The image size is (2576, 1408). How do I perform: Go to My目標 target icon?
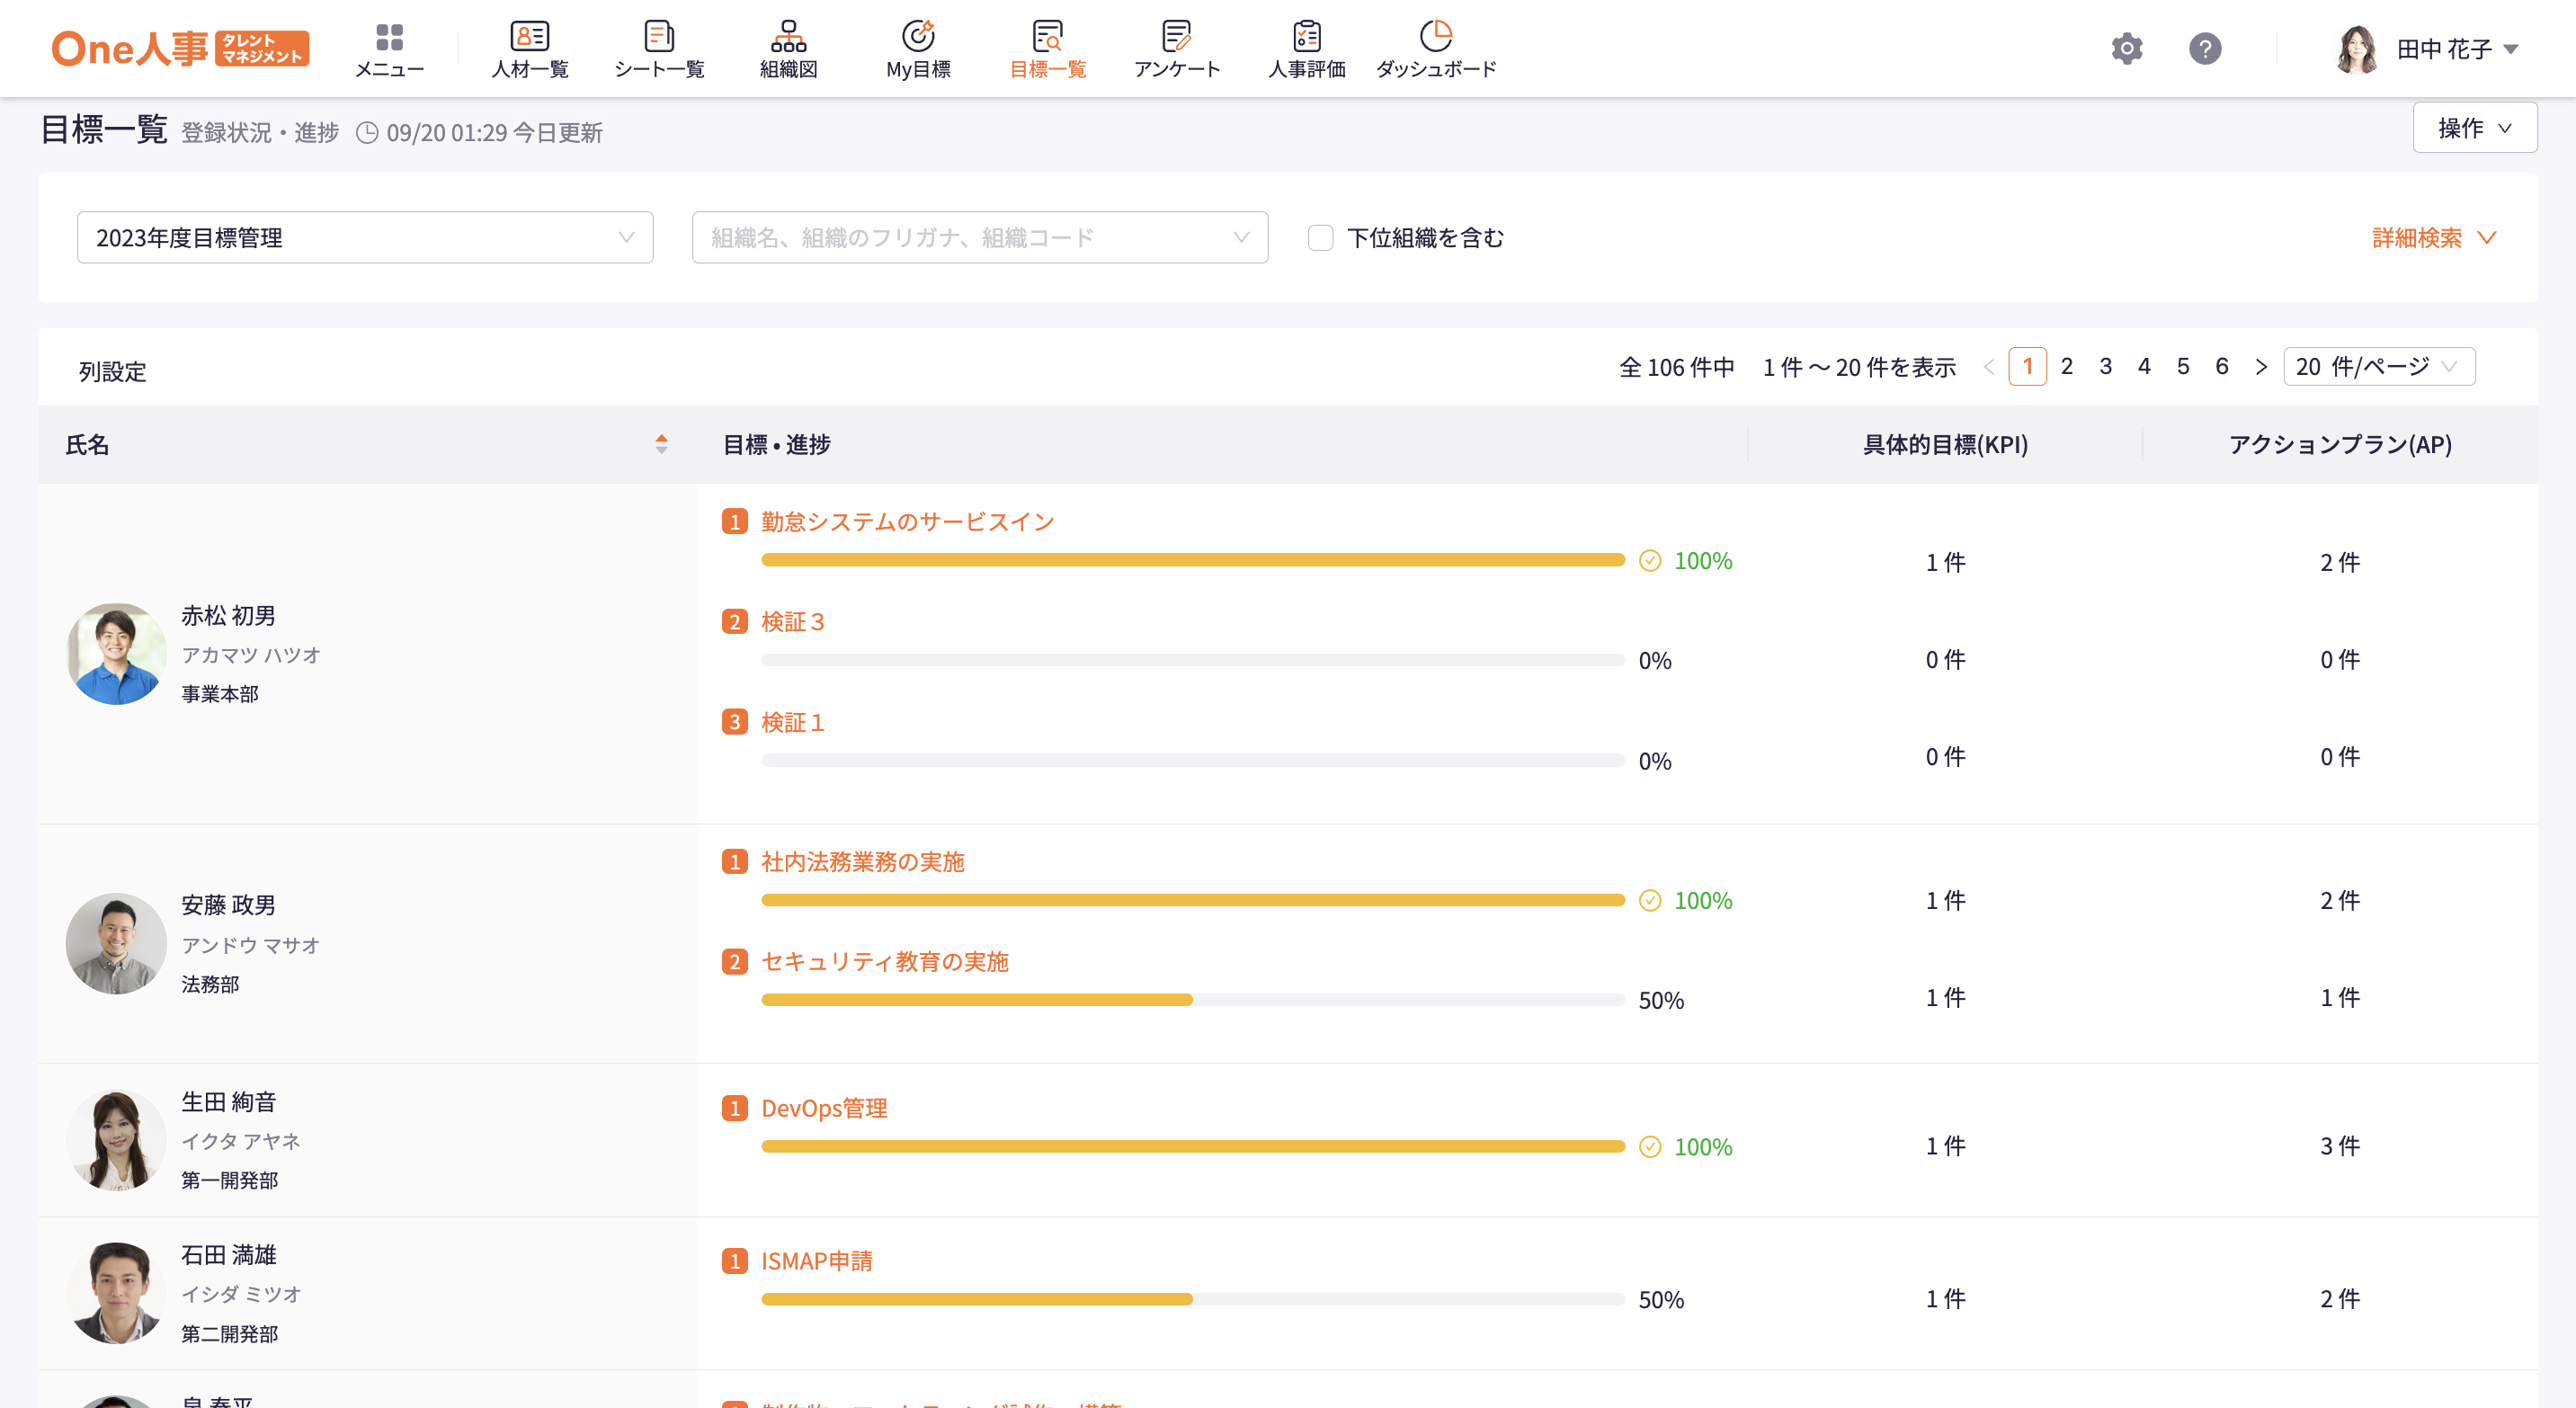917,38
